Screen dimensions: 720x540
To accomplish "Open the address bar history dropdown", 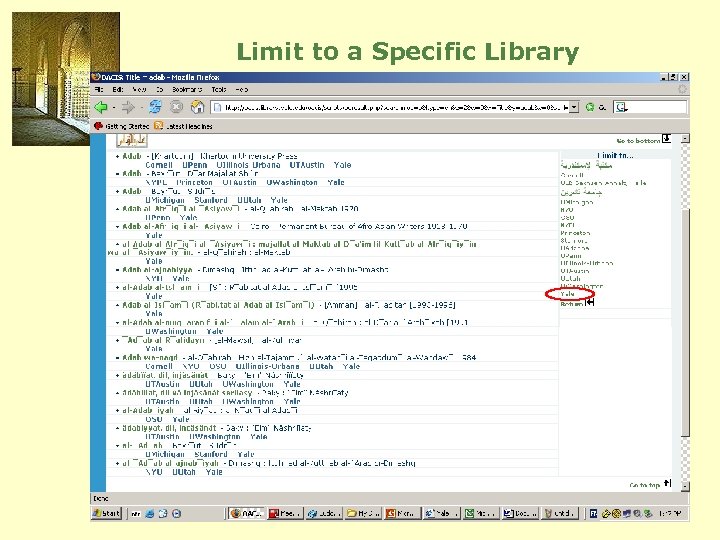I will (574, 107).
